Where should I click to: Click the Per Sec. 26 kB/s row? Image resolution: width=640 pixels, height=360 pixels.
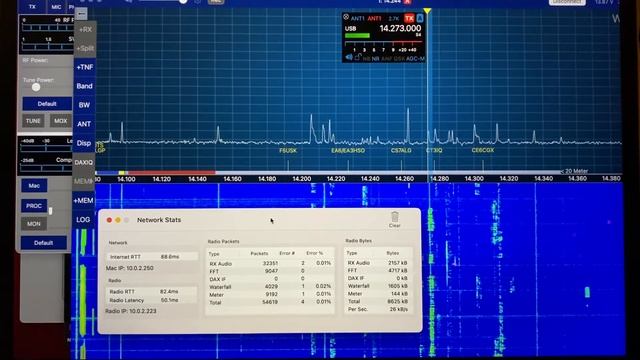click(x=378, y=309)
